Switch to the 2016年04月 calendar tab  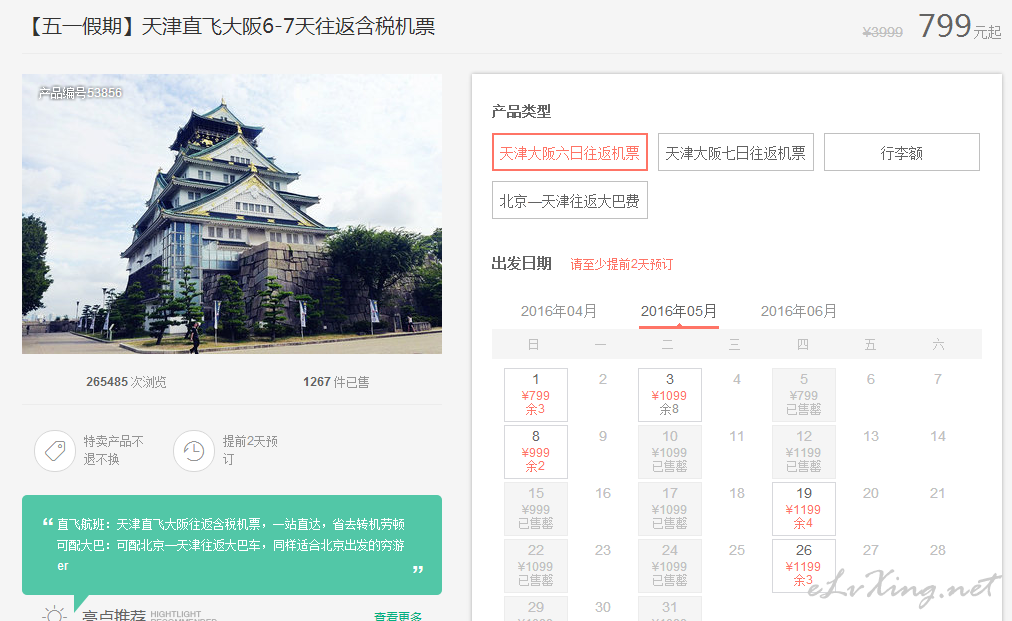coord(558,311)
